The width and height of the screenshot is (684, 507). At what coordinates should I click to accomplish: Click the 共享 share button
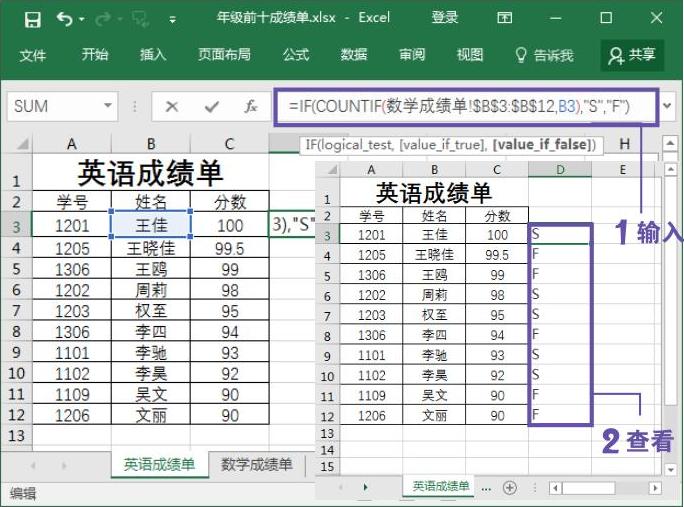click(x=632, y=55)
